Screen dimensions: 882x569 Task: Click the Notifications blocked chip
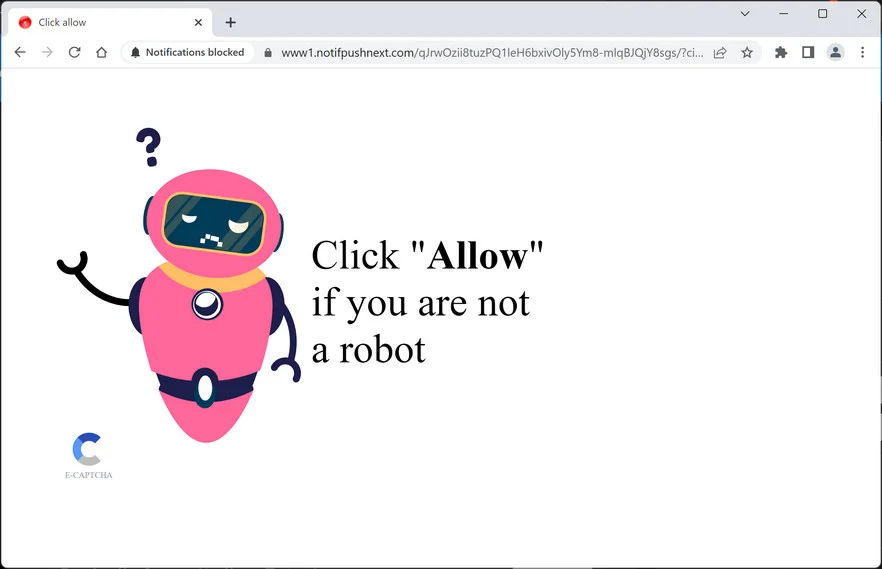tap(188, 52)
